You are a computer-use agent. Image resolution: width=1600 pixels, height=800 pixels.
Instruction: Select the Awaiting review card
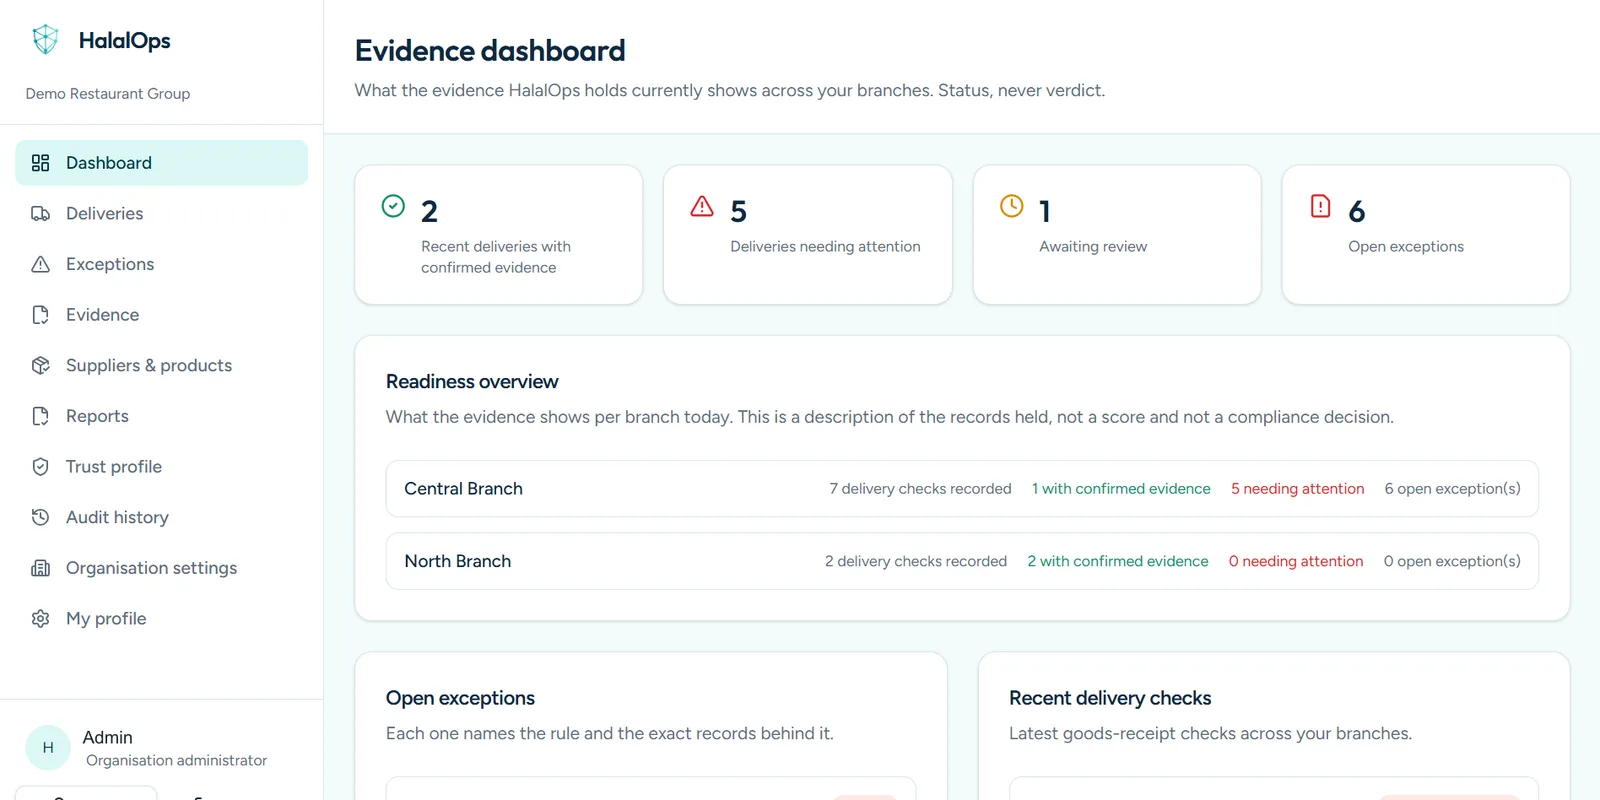[x=1117, y=235]
